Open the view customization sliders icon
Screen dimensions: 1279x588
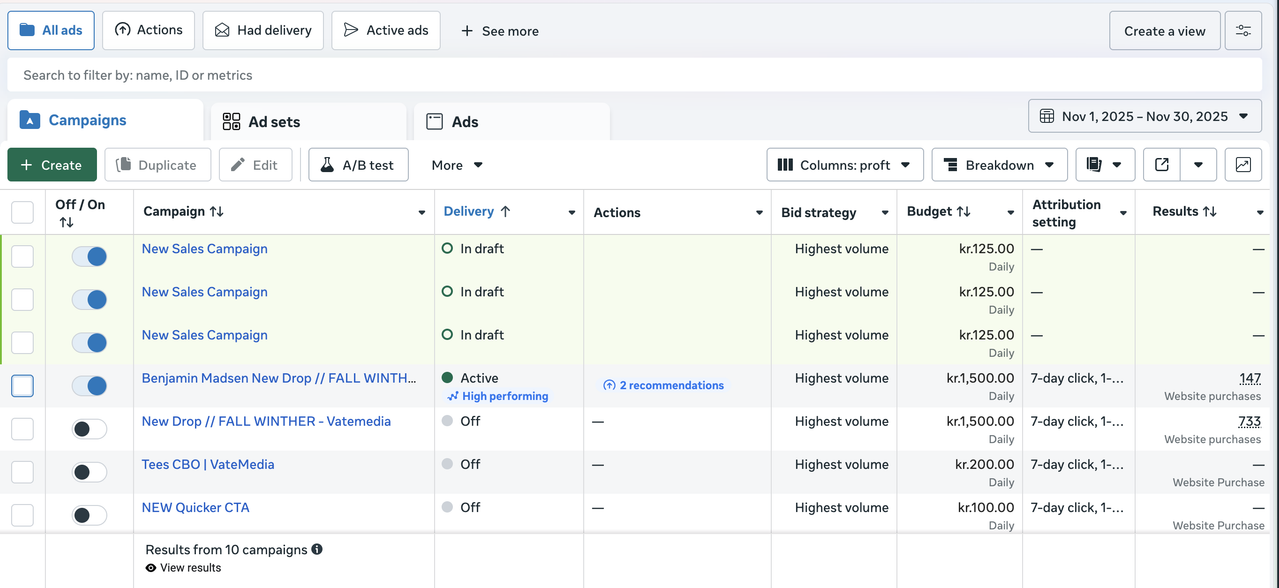click(1243, 31)
